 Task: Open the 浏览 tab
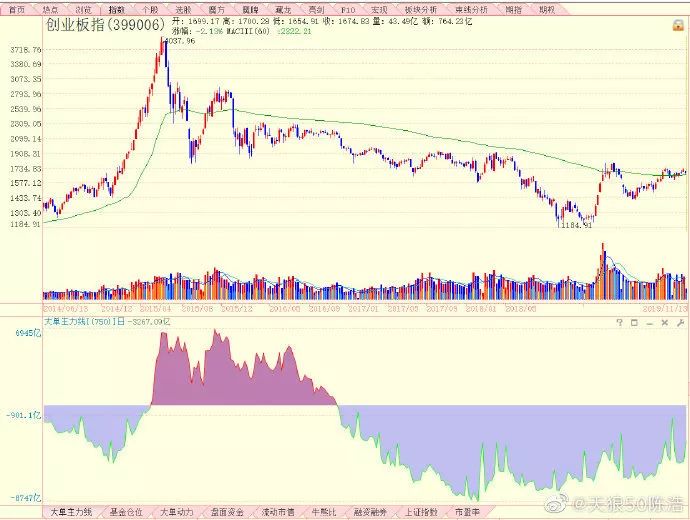[83, 9]
